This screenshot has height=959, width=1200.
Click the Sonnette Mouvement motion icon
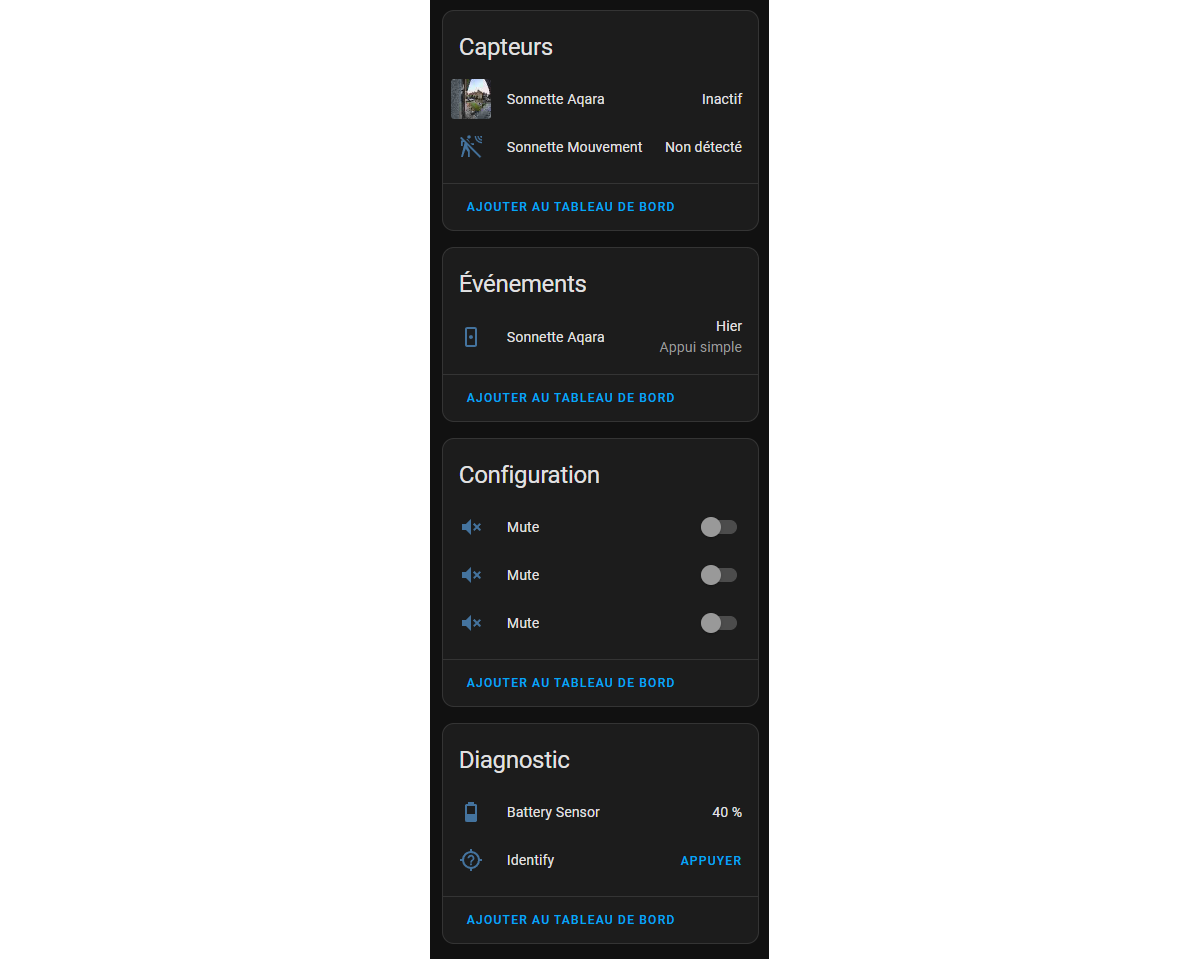[x=471, y=147]
